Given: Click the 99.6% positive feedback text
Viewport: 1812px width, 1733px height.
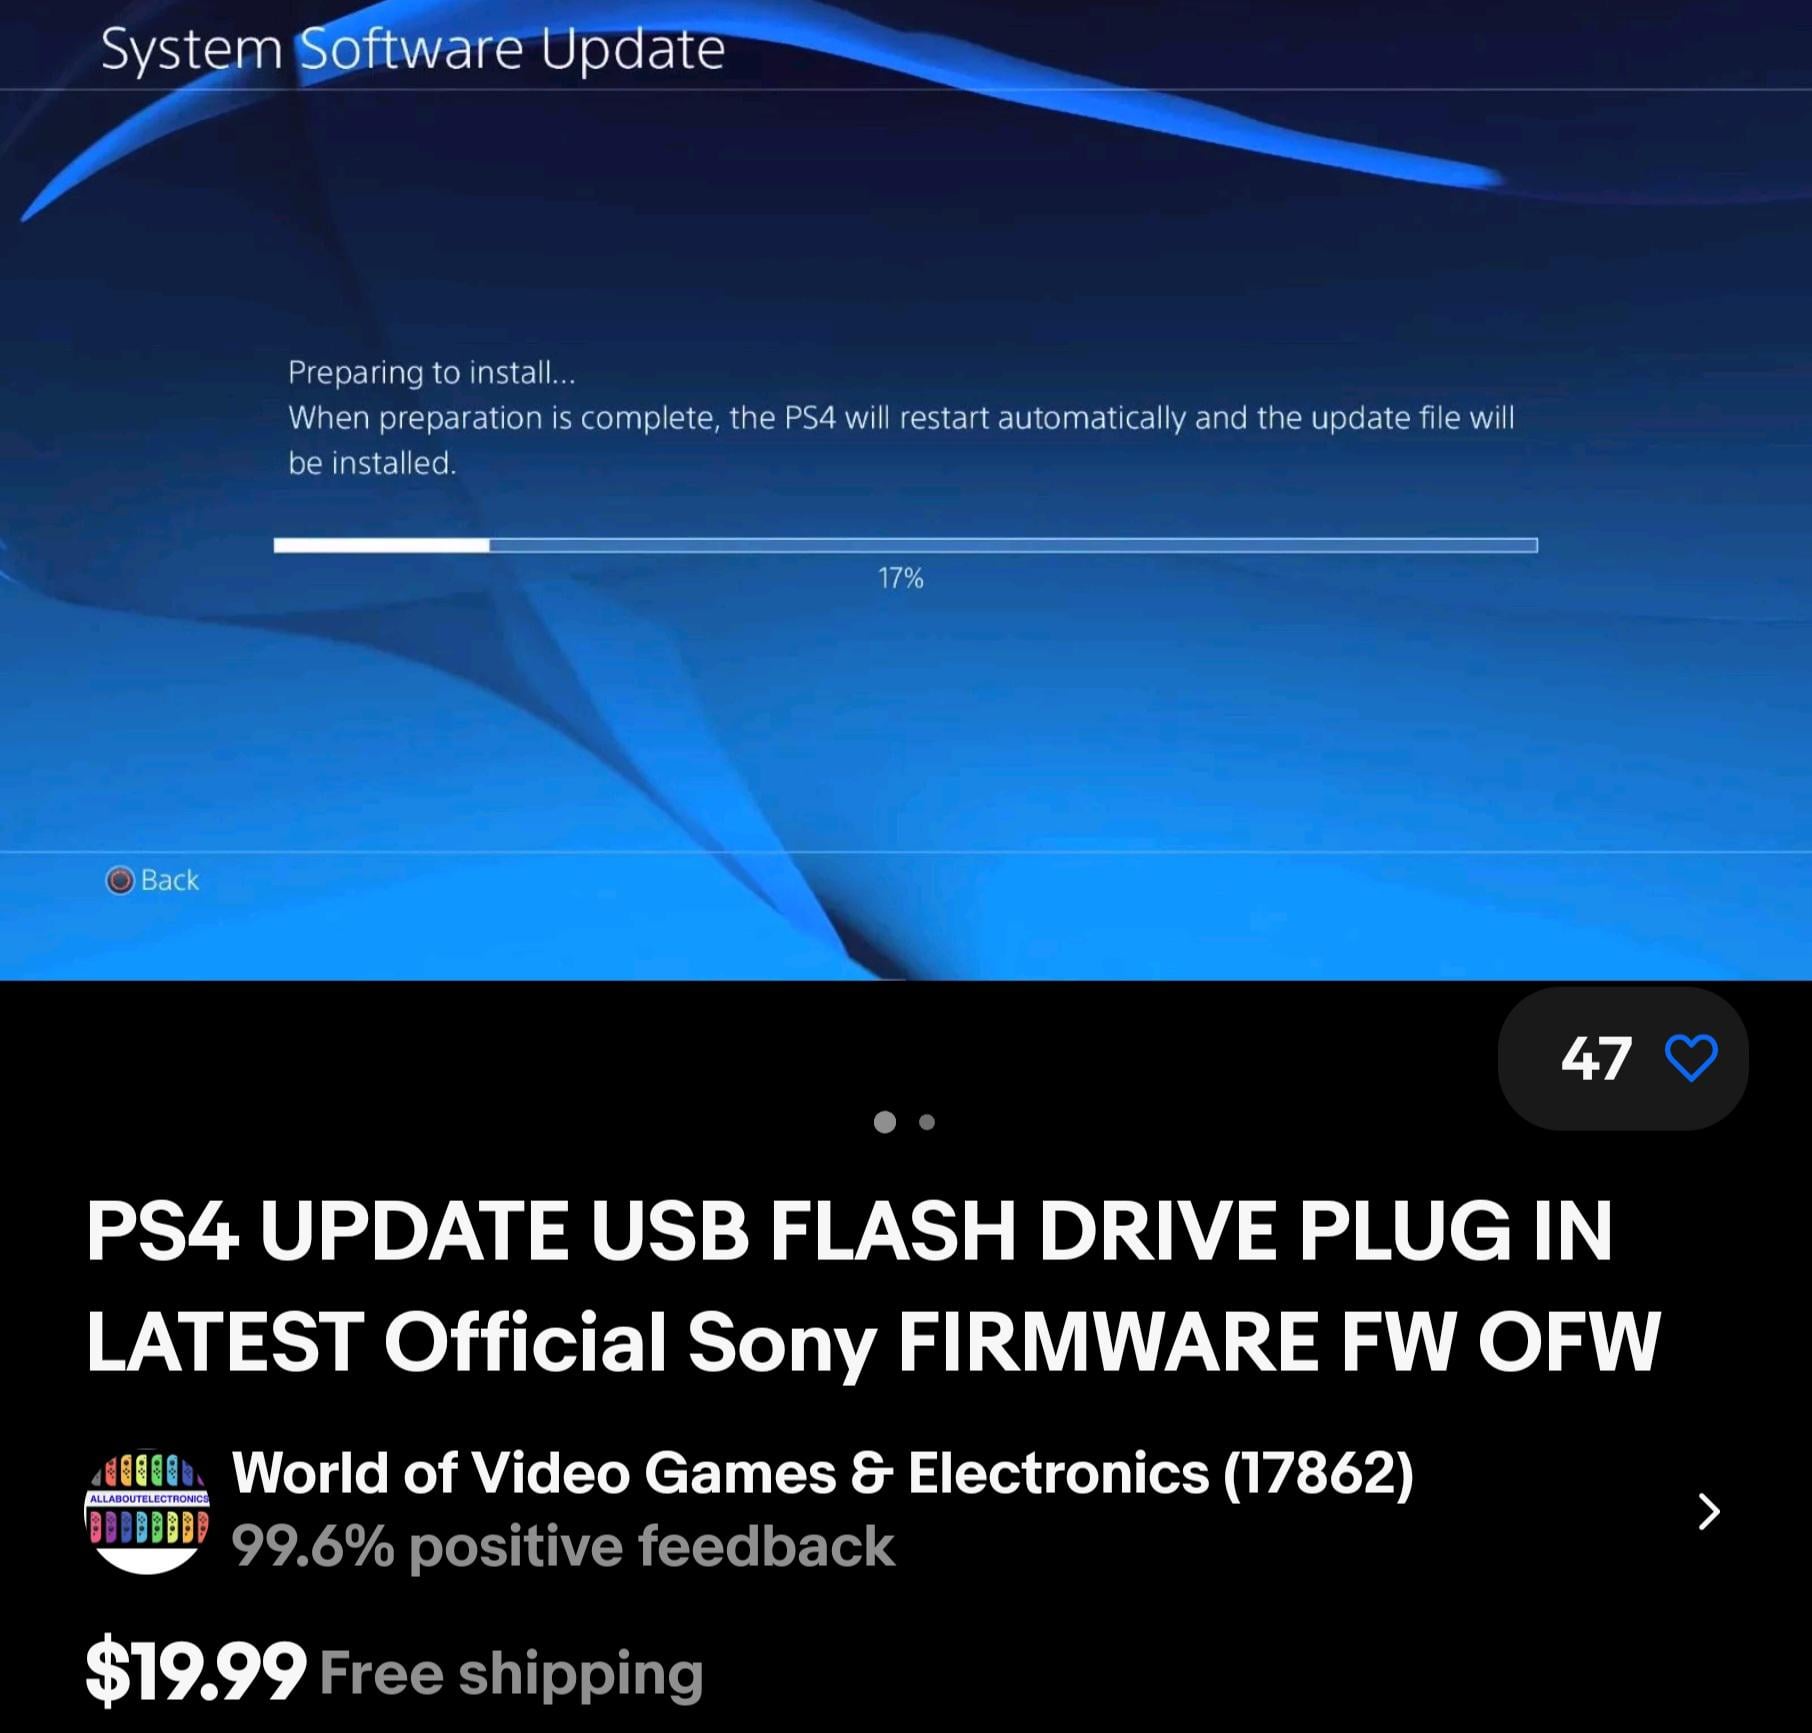Looking at the screenshot, I should (563, 1546).
